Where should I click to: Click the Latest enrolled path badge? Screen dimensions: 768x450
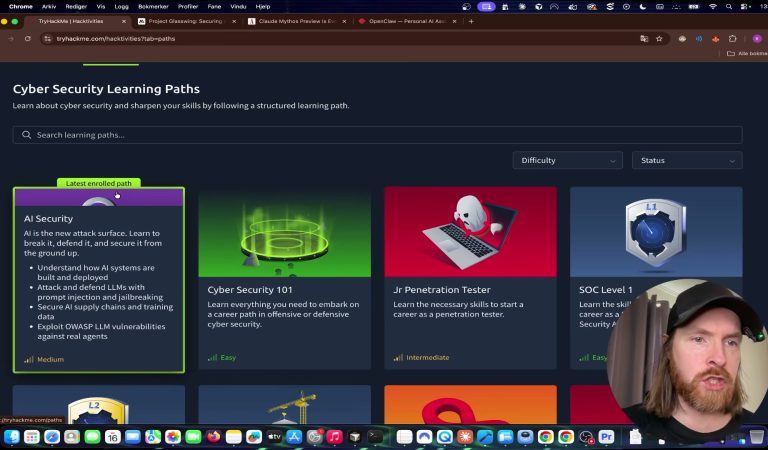point(98,183)
